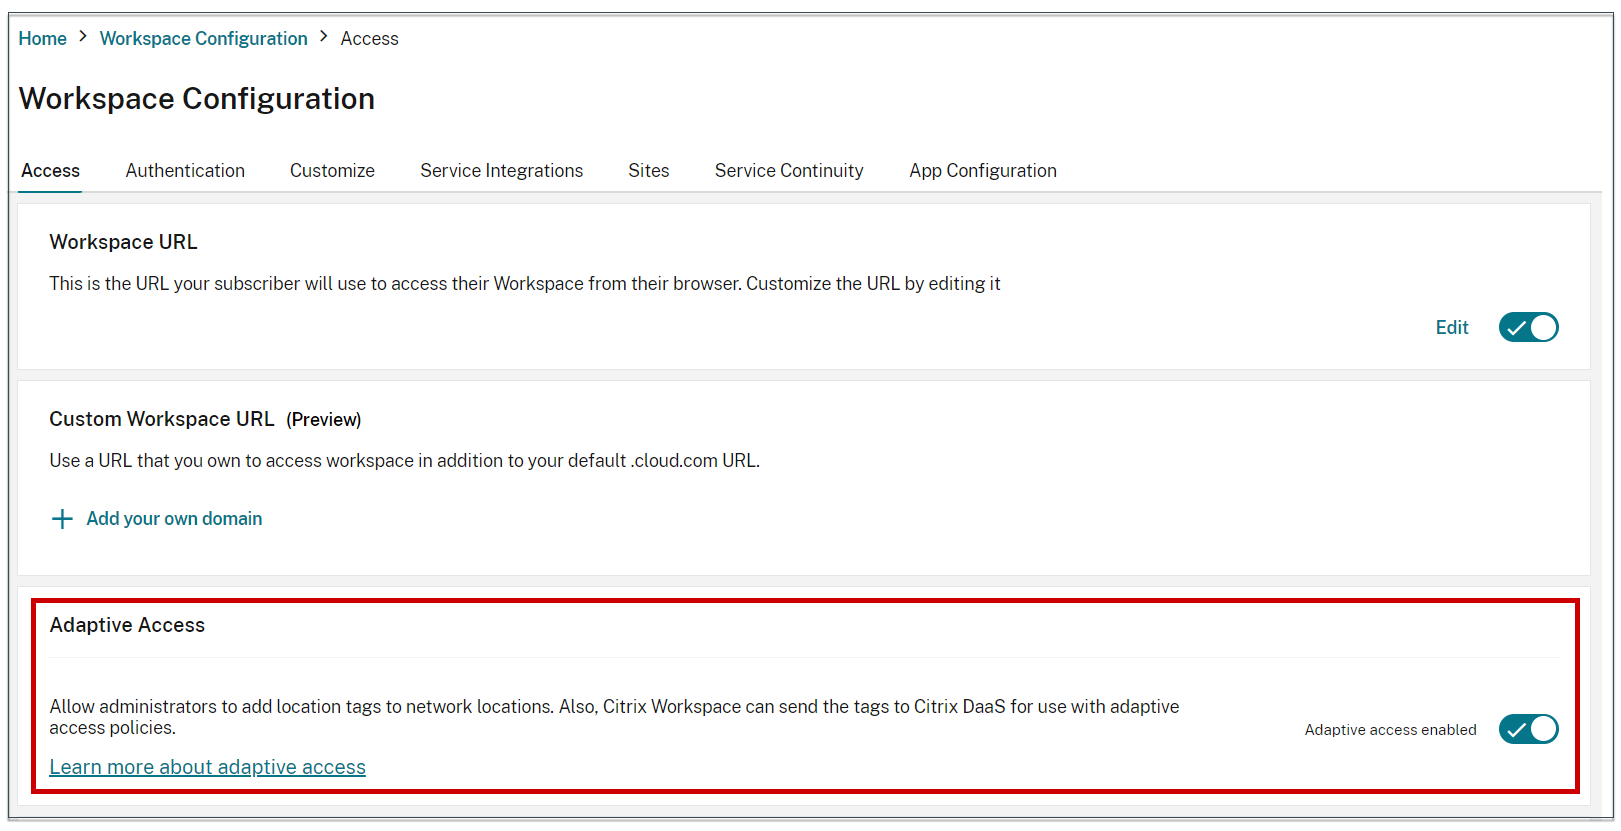Open the Learn more about adaptive access link

pos(207,767)
